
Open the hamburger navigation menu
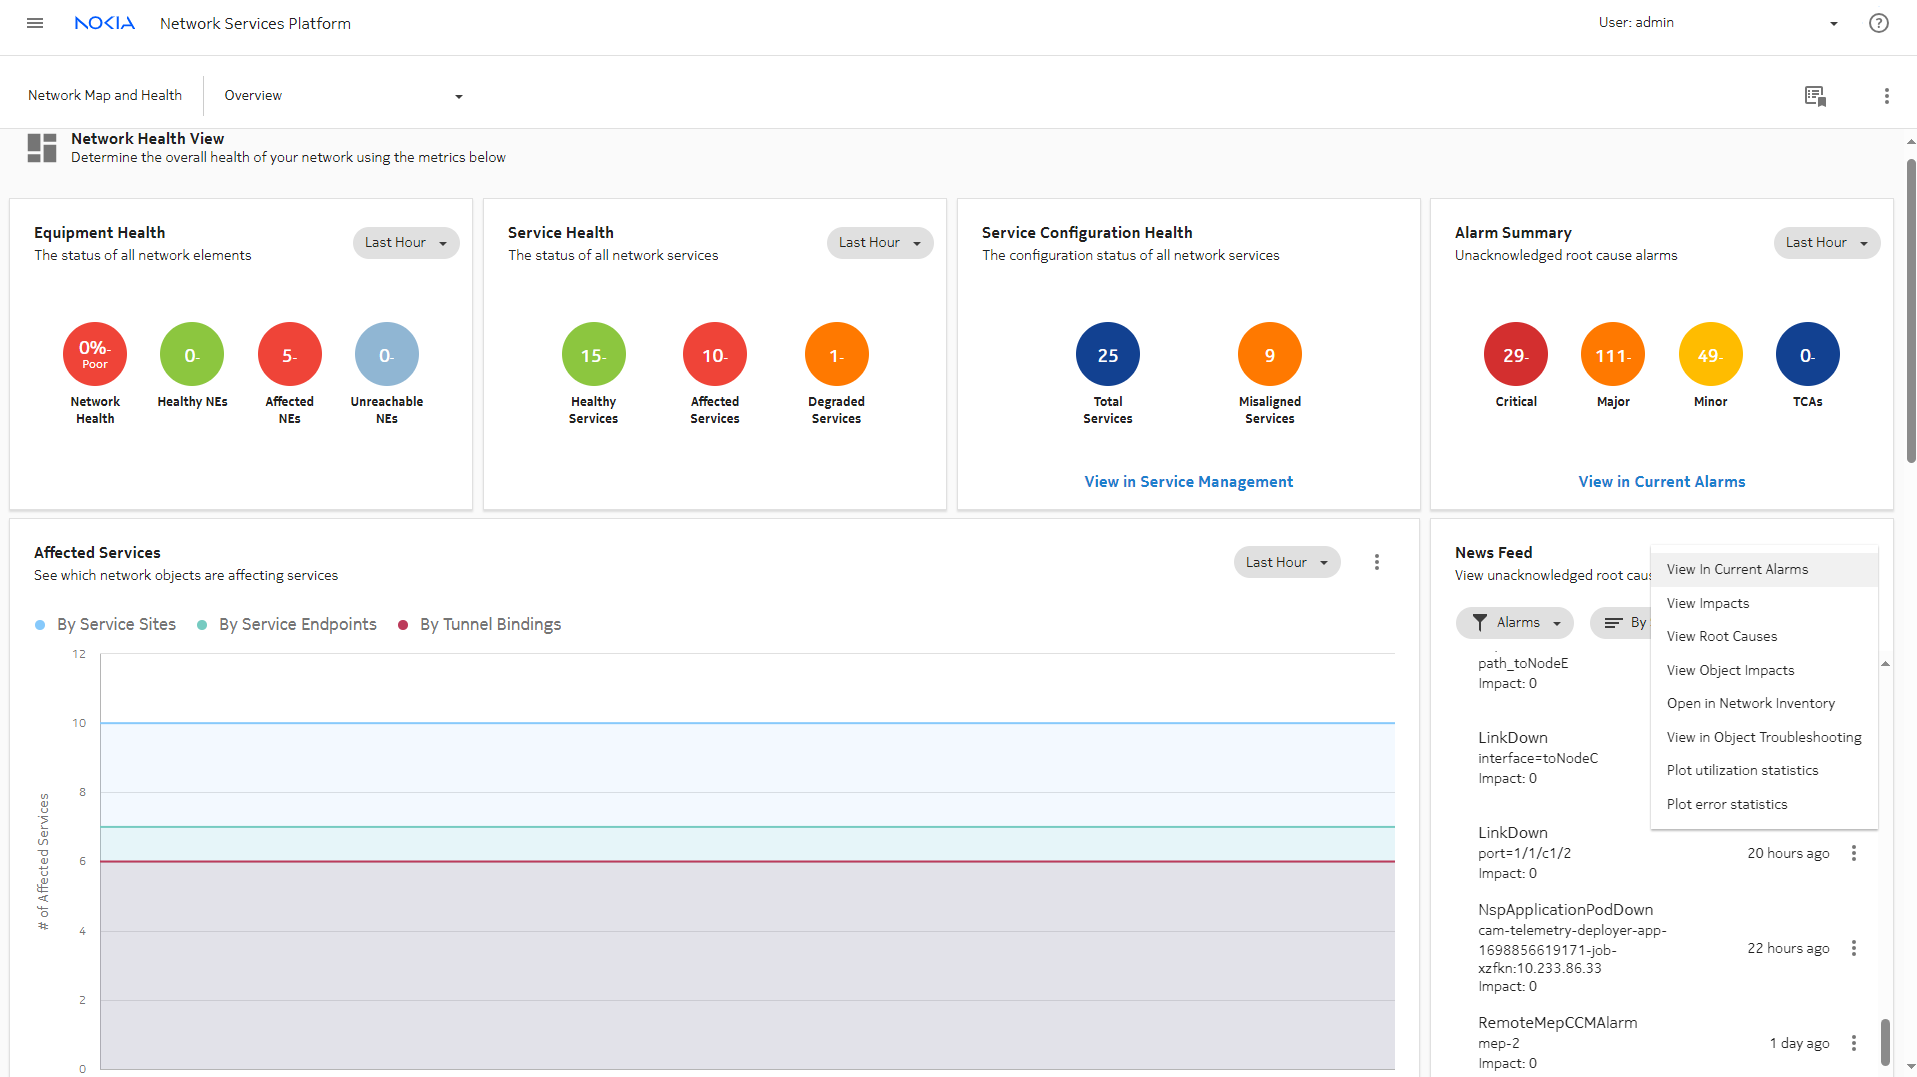pyautogui.click(x=35, y=23)
